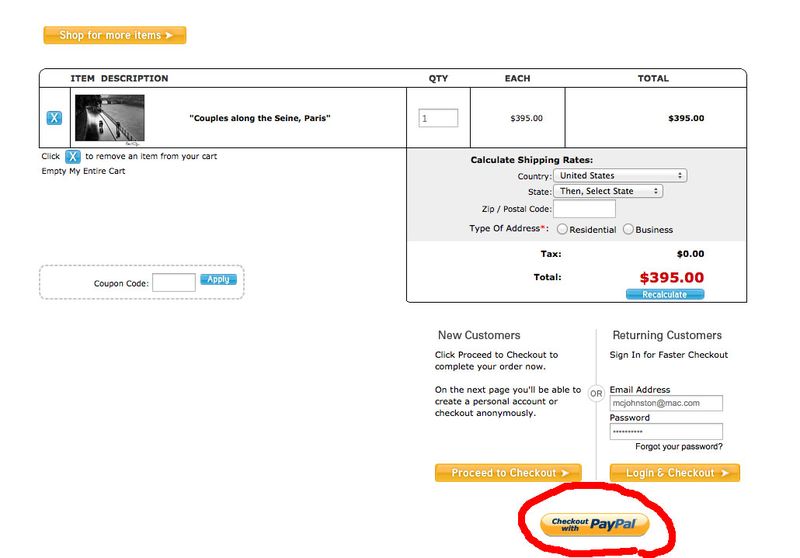This screenshot has width=800, height=558.
Task: Click the Recalculate button
Action: (x=665, y=295)
